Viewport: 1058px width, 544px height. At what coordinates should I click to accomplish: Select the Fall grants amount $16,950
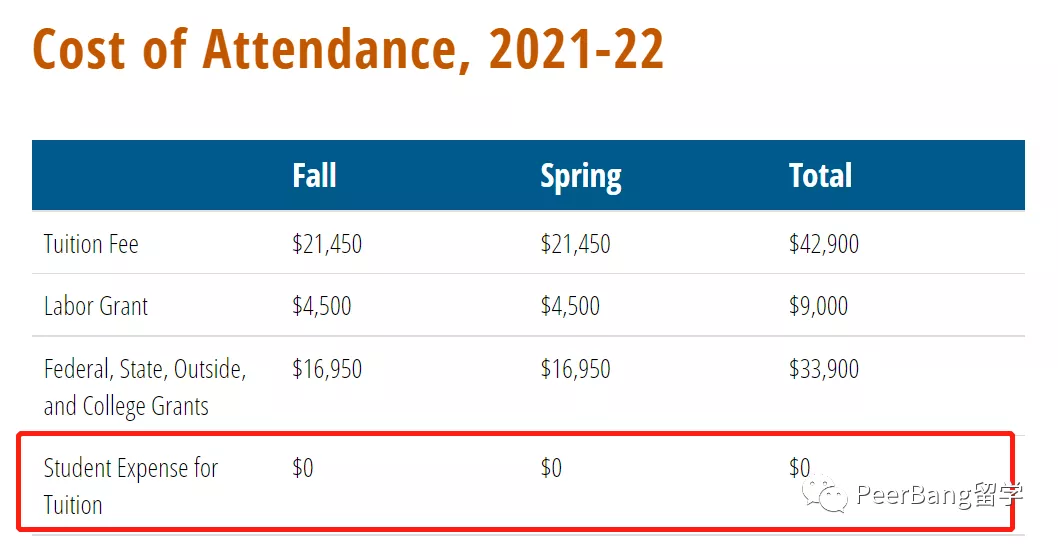(327, 369)
